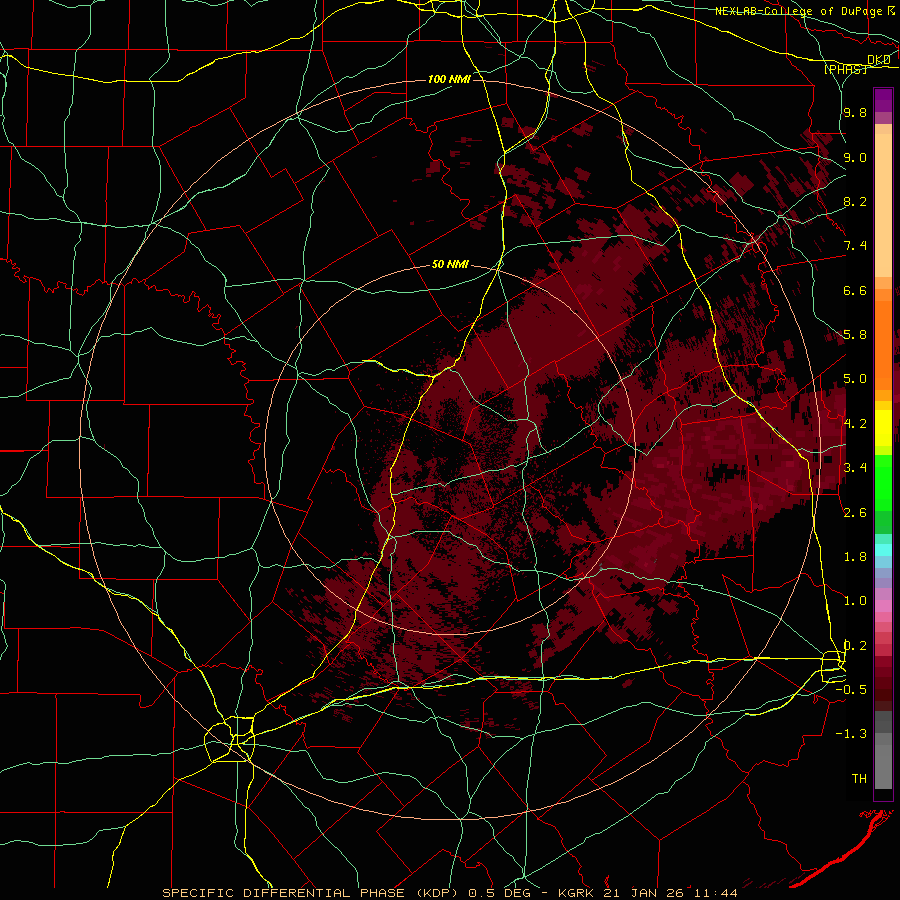This screenshot has height=900, width=900.
Task: Click the 8.2 scale label
Action: 855,201
